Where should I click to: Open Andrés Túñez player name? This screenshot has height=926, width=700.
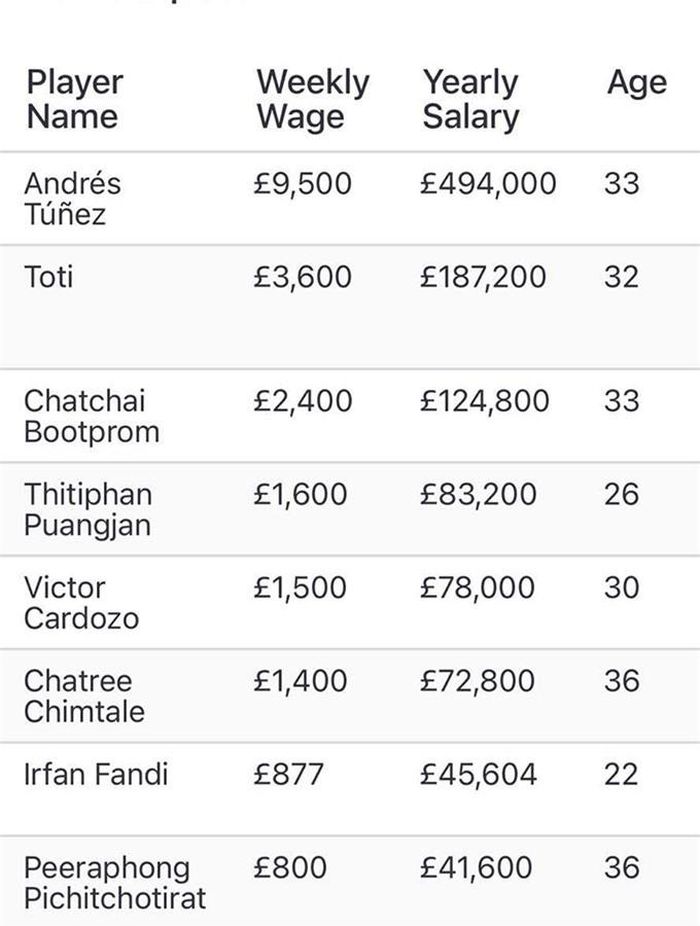tap(72, 198)
